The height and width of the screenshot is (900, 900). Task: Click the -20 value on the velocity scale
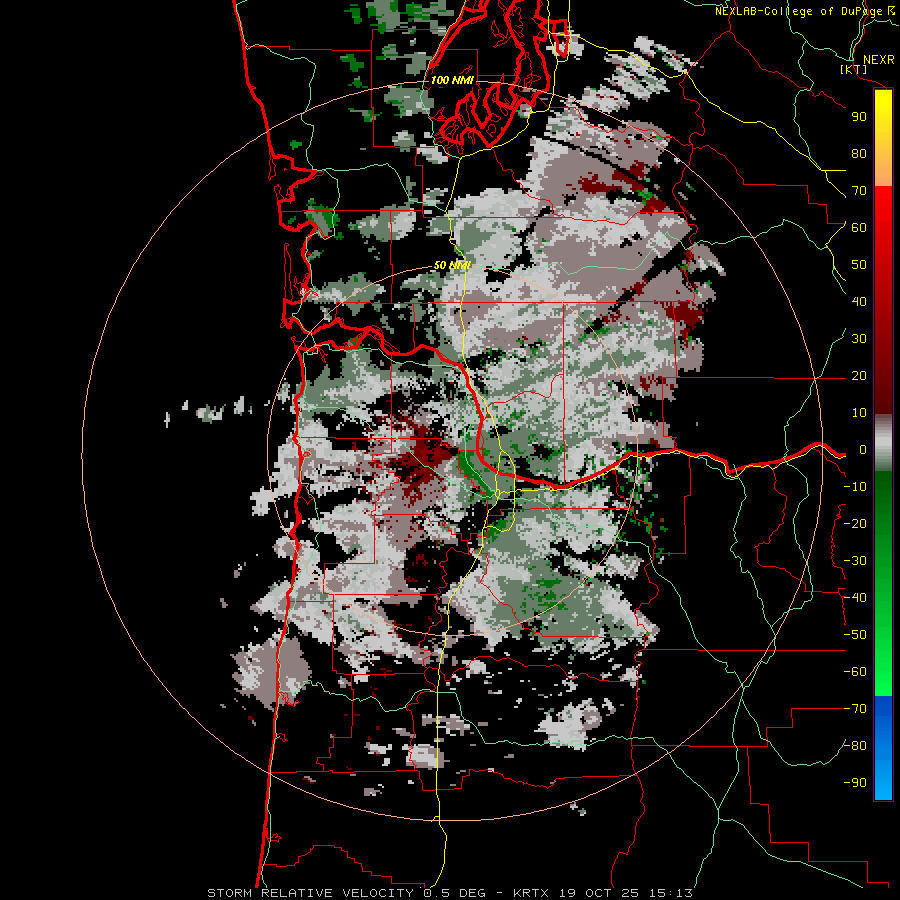click(855, 524)
